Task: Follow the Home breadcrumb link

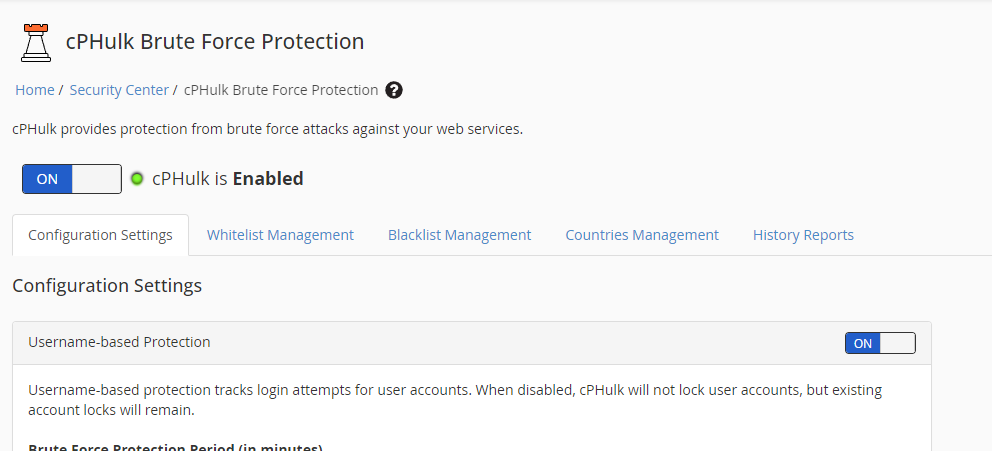Action: tap(35, 90)
